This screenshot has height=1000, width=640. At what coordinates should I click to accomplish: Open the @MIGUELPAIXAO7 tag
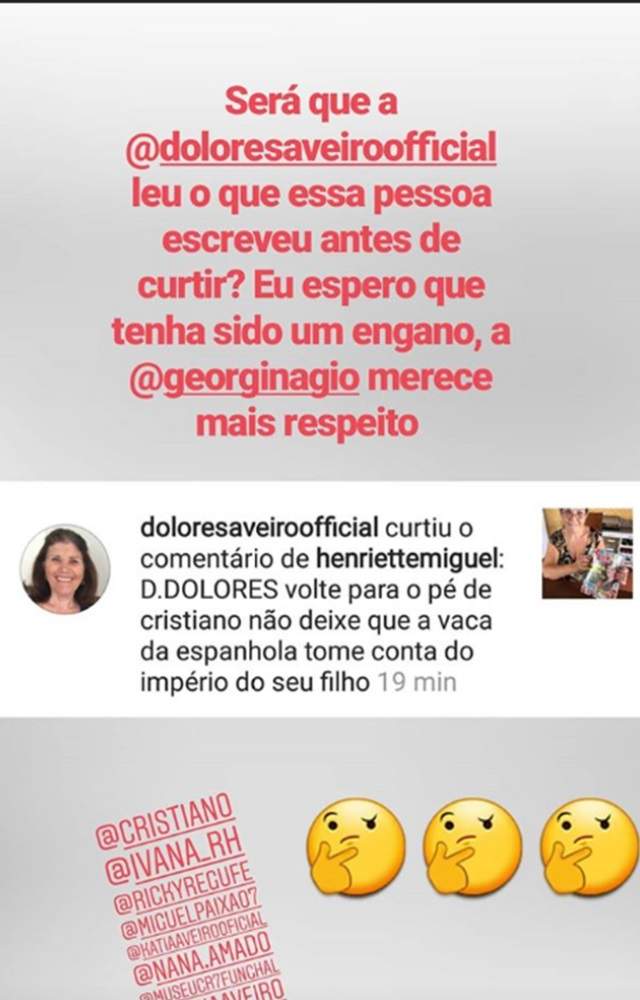pyautogui.click(x=191, y=915)
